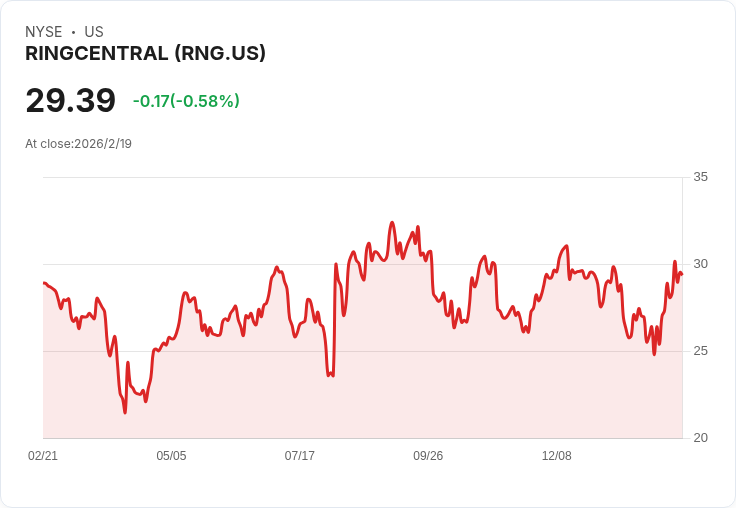The width and height of the screenshot is (736, 508).
Task: Click the lowest dip of the price line
Action: pos(125,411)
